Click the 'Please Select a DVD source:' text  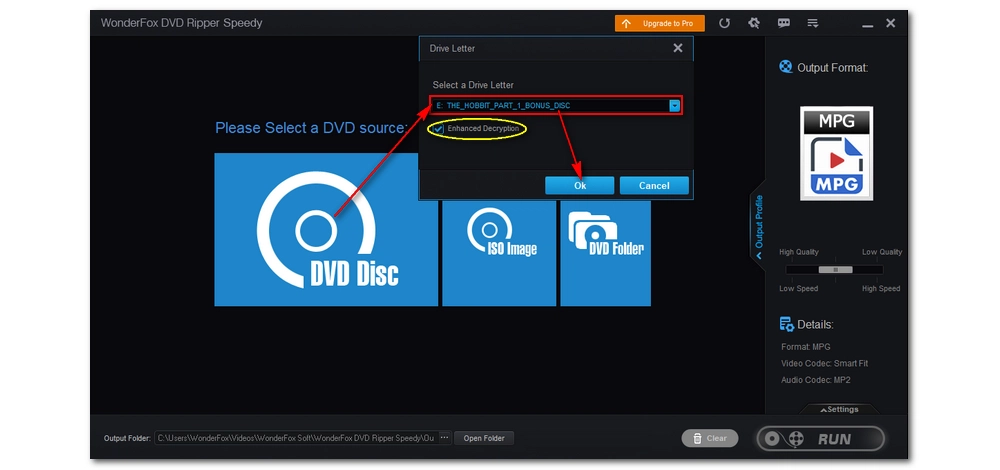tap(311, 128)
